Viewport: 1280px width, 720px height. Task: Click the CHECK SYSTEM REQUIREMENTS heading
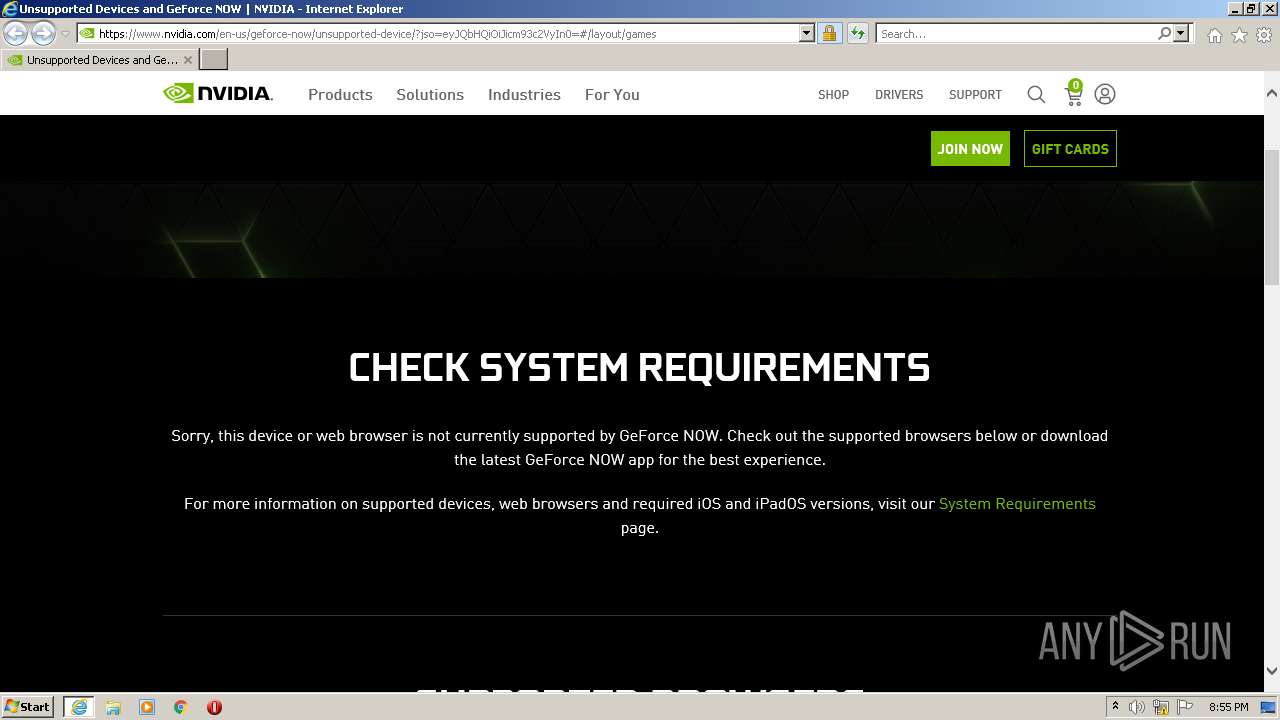639,367
